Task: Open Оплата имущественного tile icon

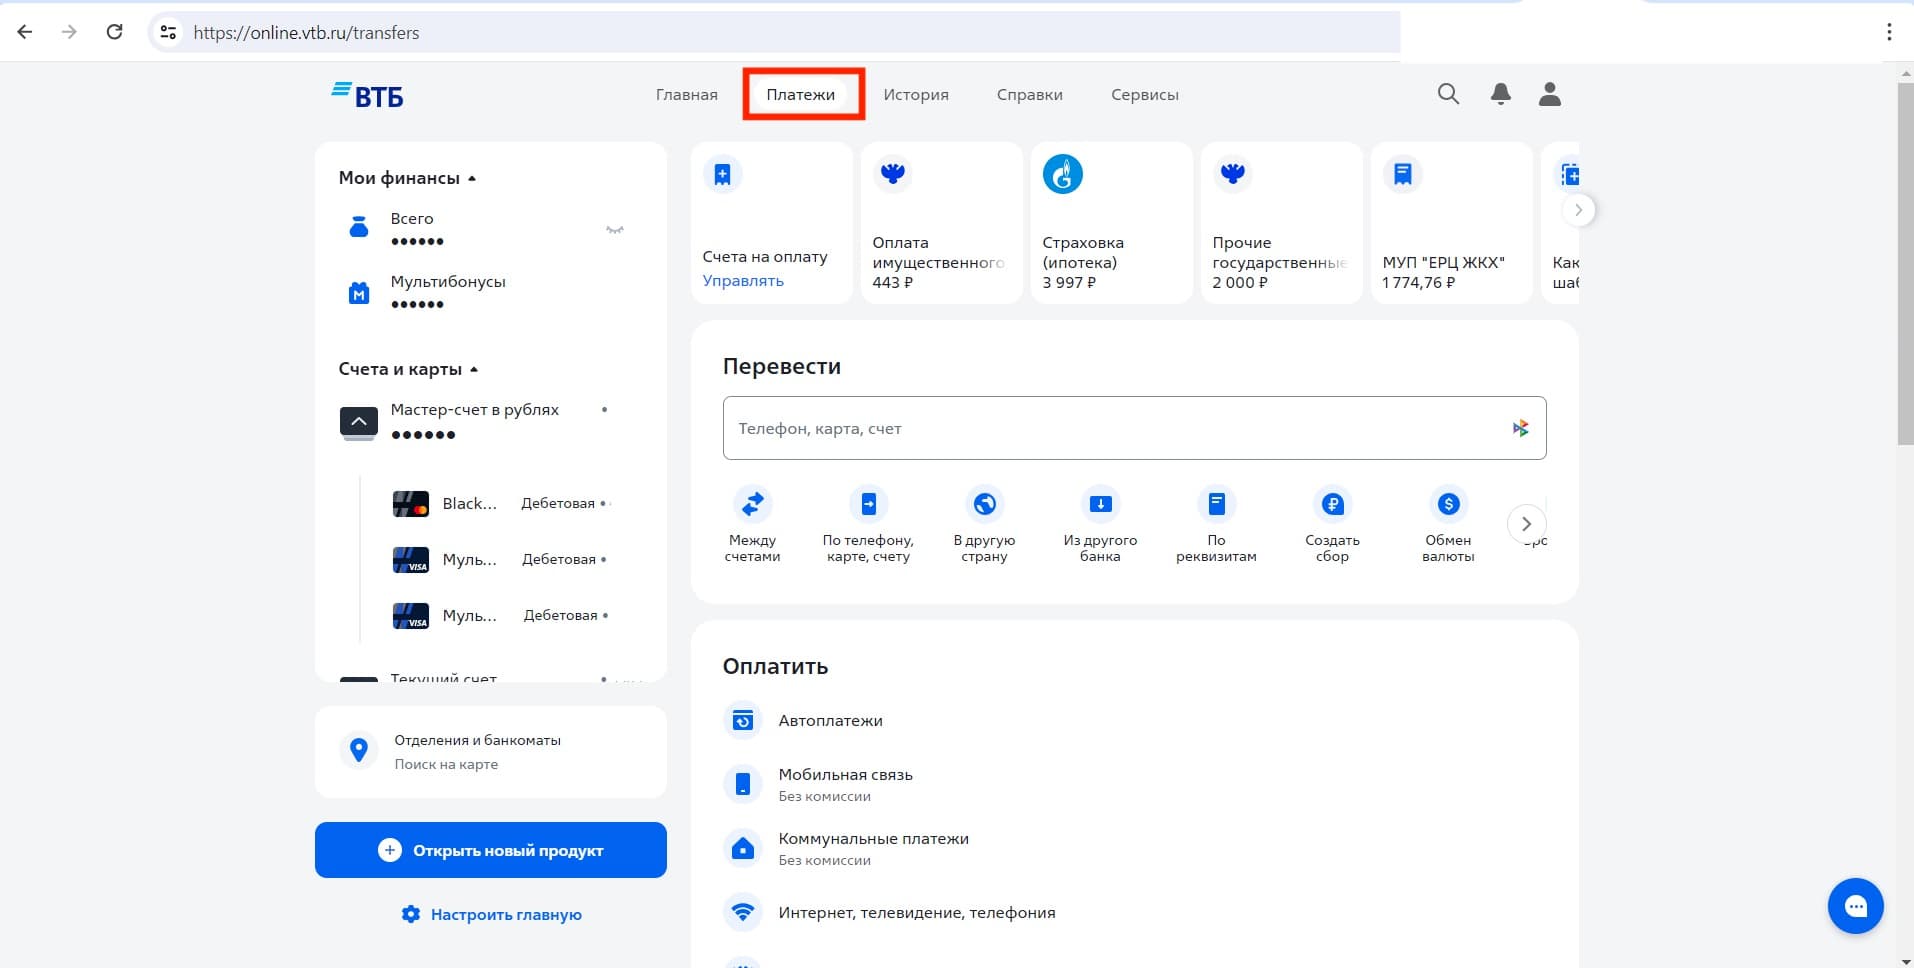Action: pyautogui.click(x=892, y=175)
